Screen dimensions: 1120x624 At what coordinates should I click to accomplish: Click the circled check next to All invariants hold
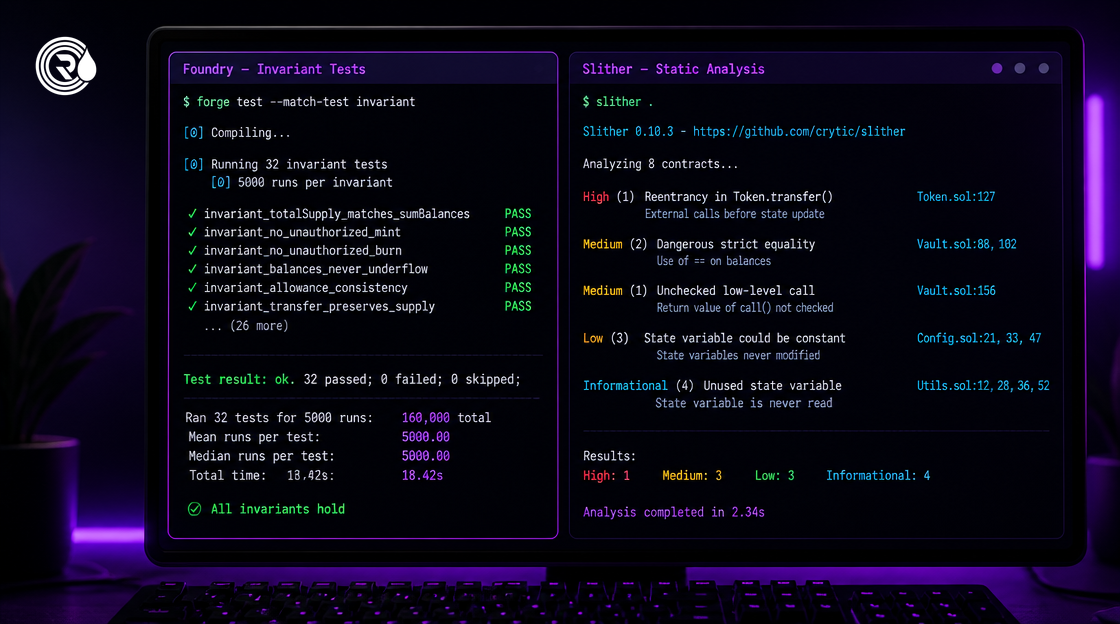(x=194, y=509)
